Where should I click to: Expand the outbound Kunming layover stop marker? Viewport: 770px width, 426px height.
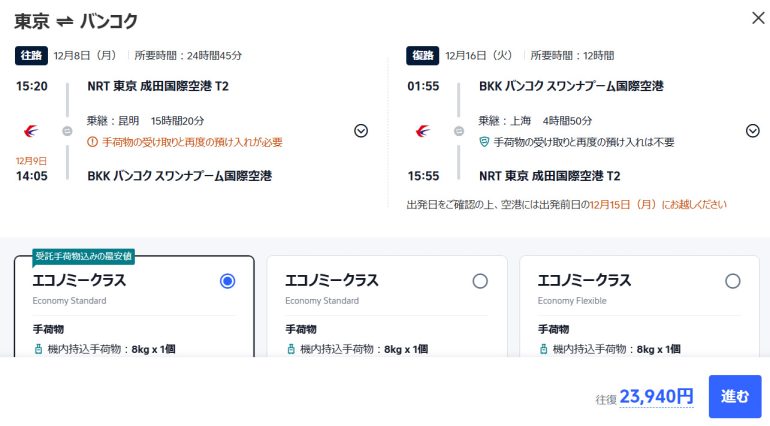[67, 131]
